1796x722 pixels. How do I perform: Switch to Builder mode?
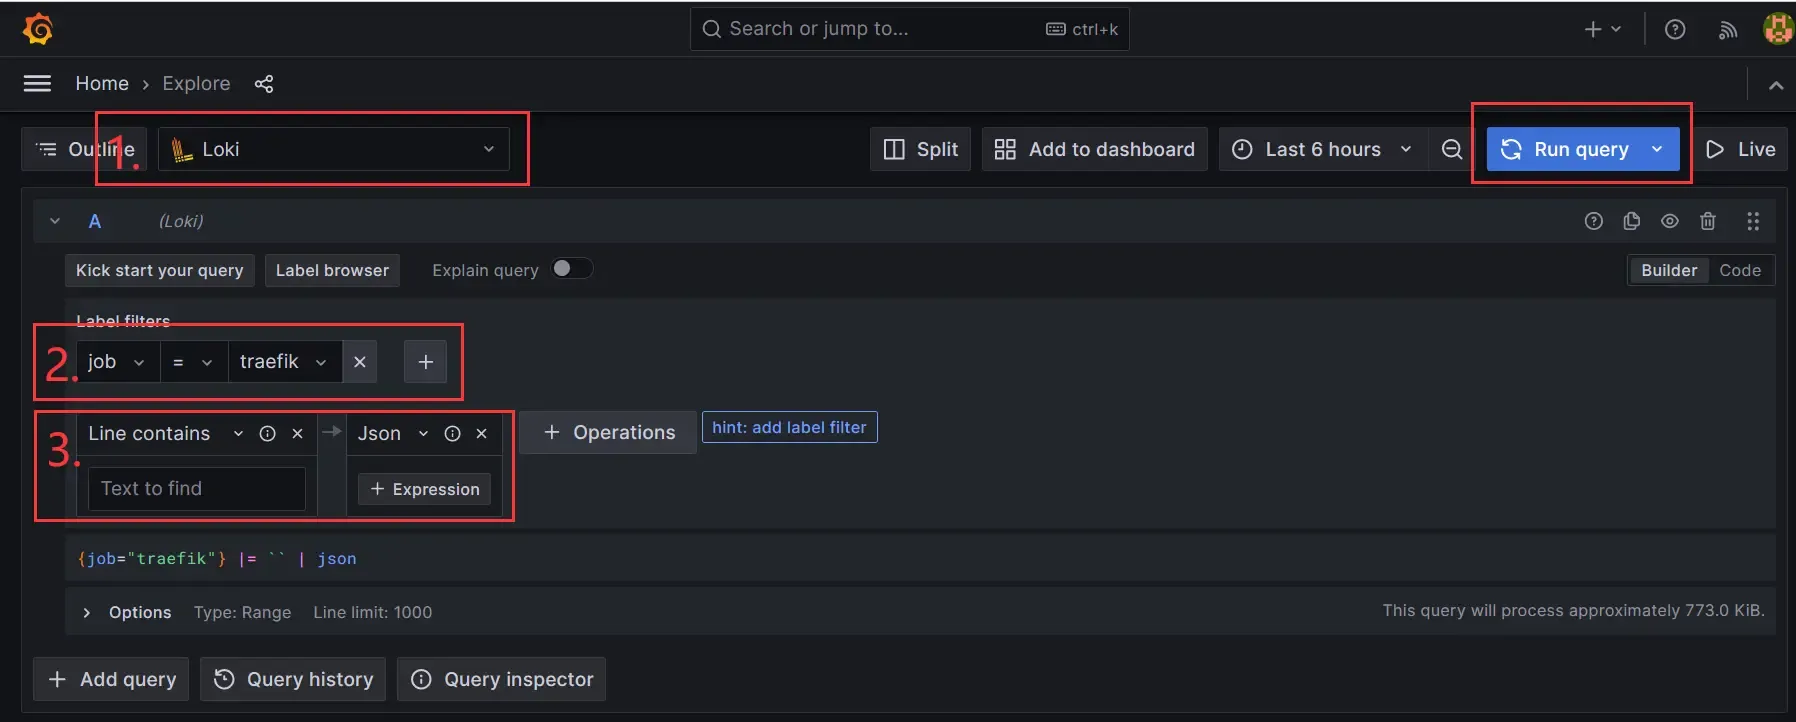coord(1669,270)
